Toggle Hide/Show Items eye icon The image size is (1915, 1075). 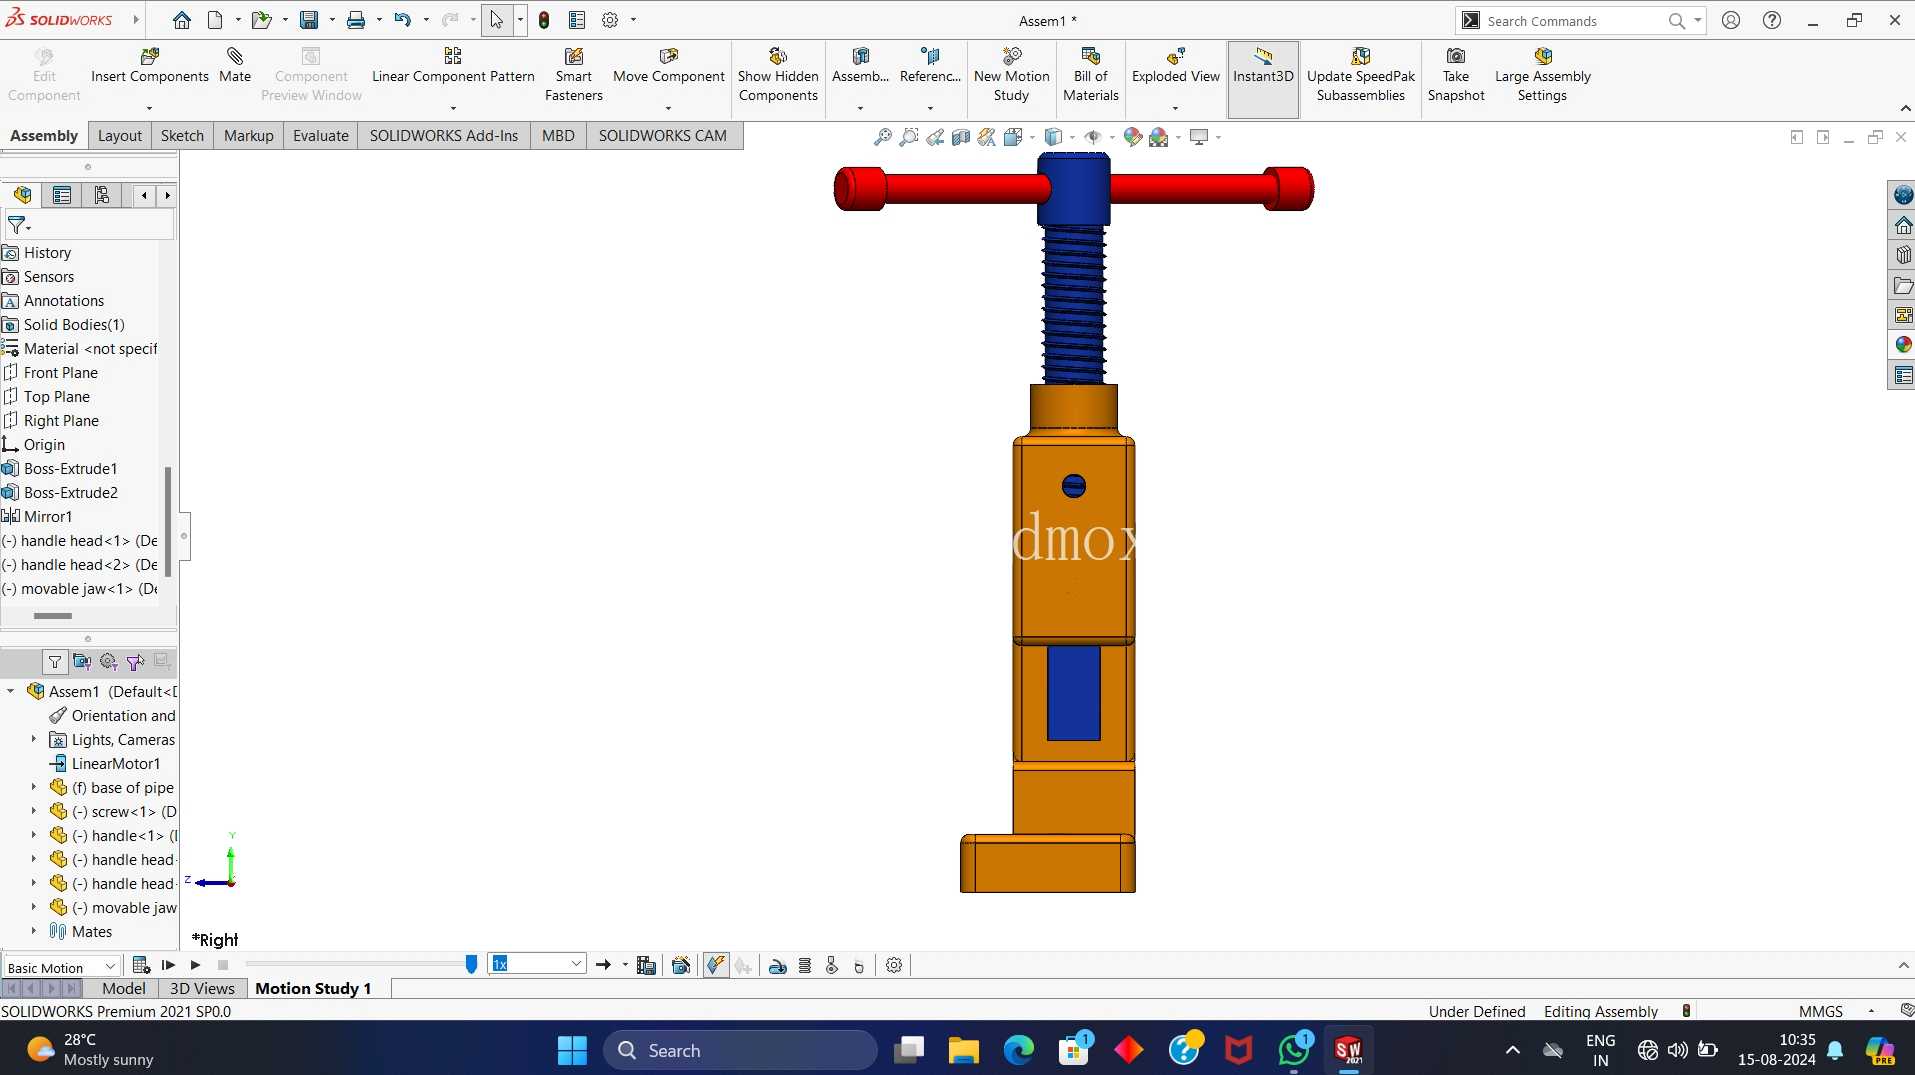(x=1093, y=137)
